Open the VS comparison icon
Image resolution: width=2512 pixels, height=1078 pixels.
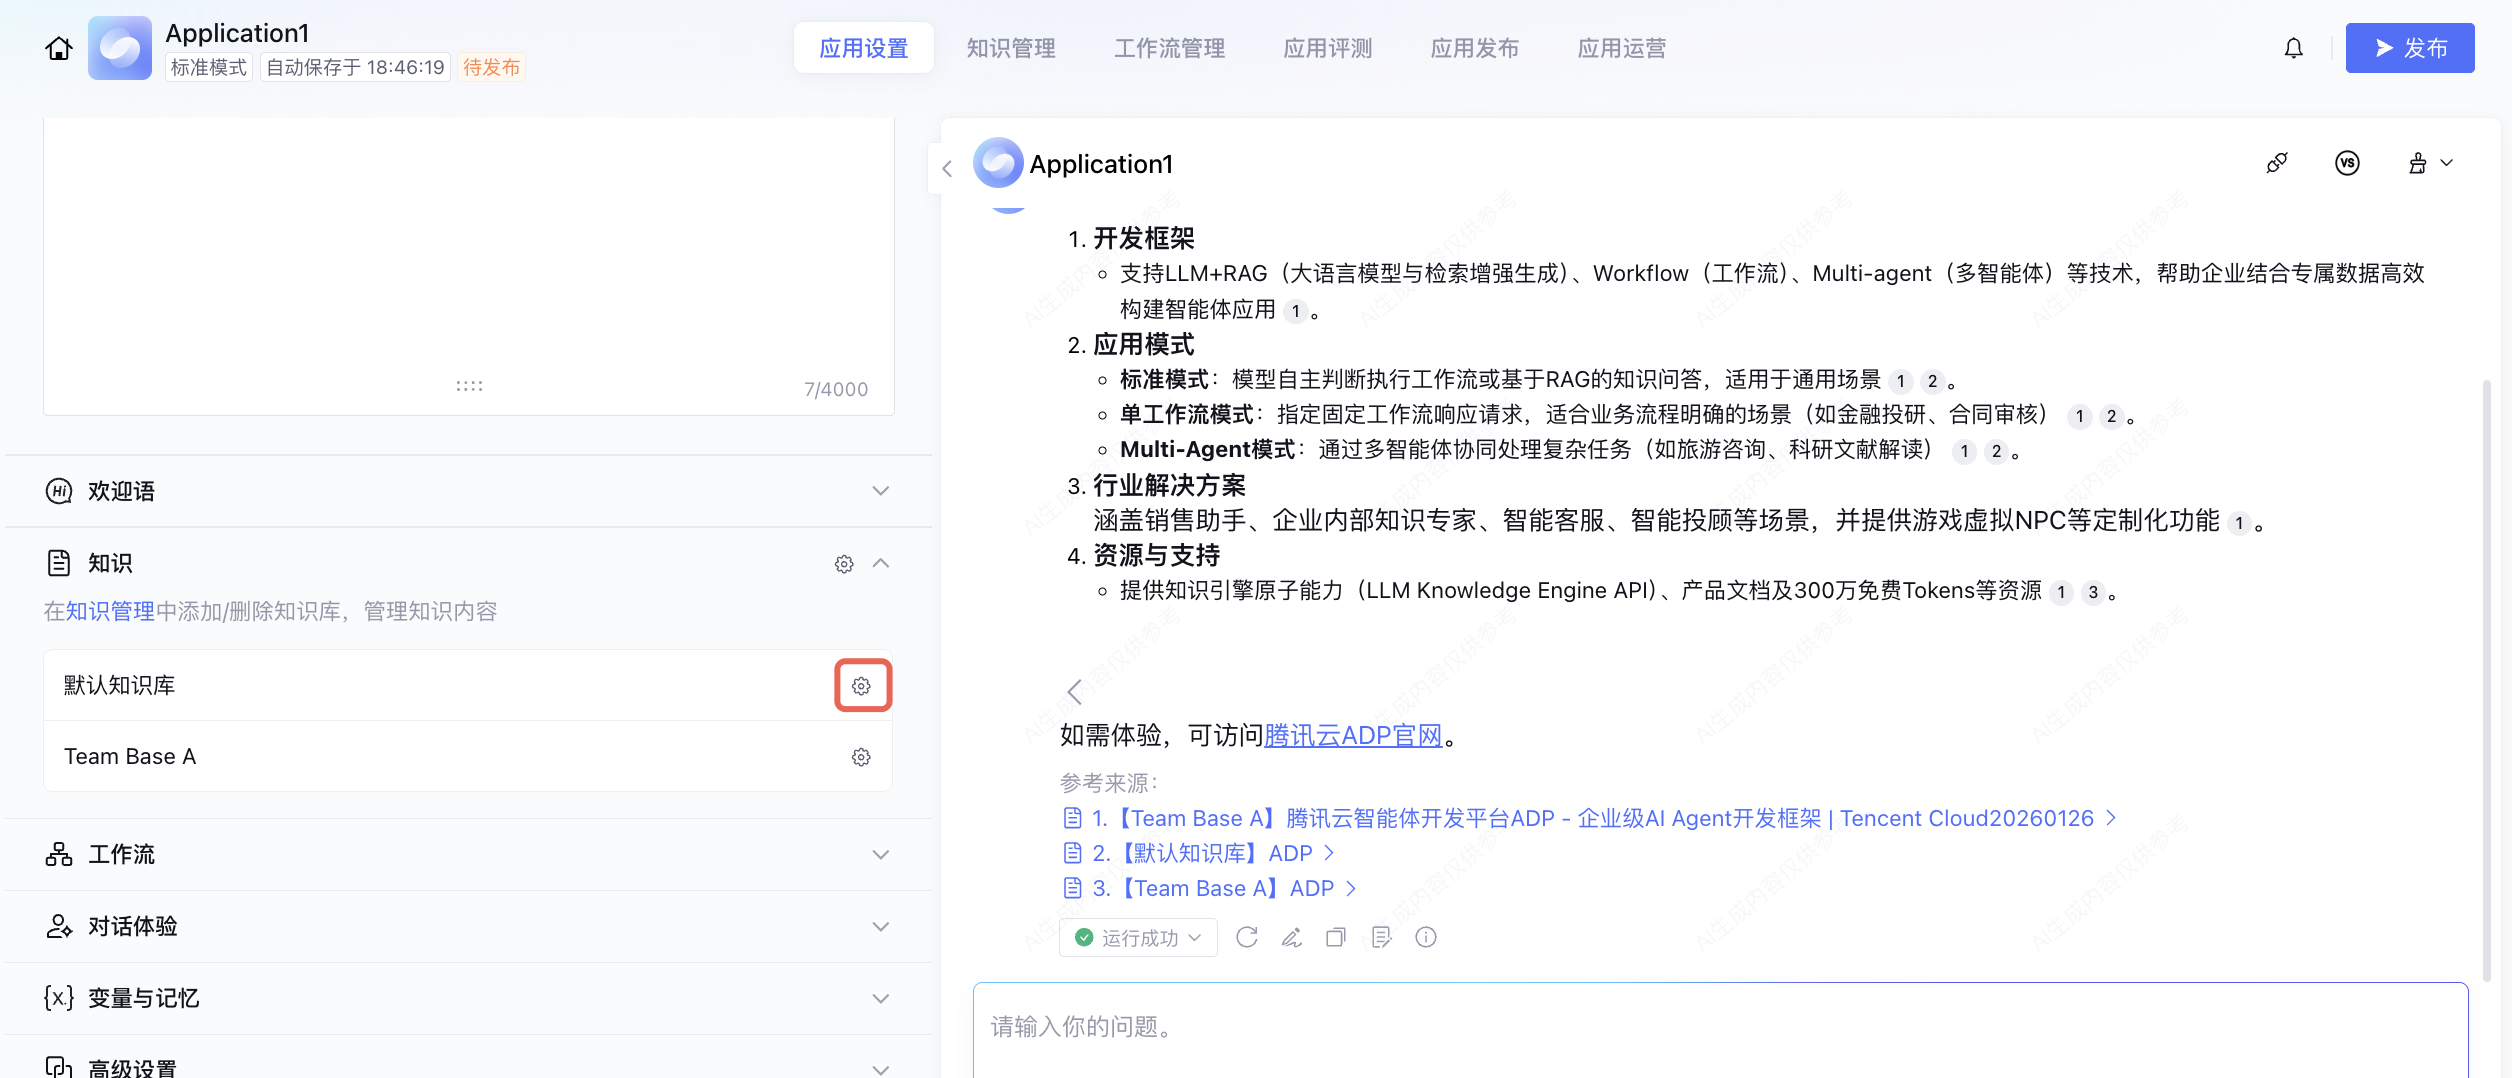point(2347,163)
